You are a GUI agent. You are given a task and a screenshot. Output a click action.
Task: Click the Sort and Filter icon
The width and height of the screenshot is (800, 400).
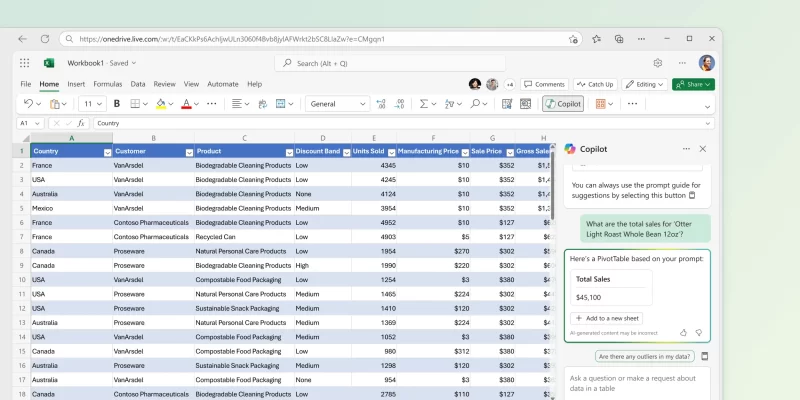point(449,104)
